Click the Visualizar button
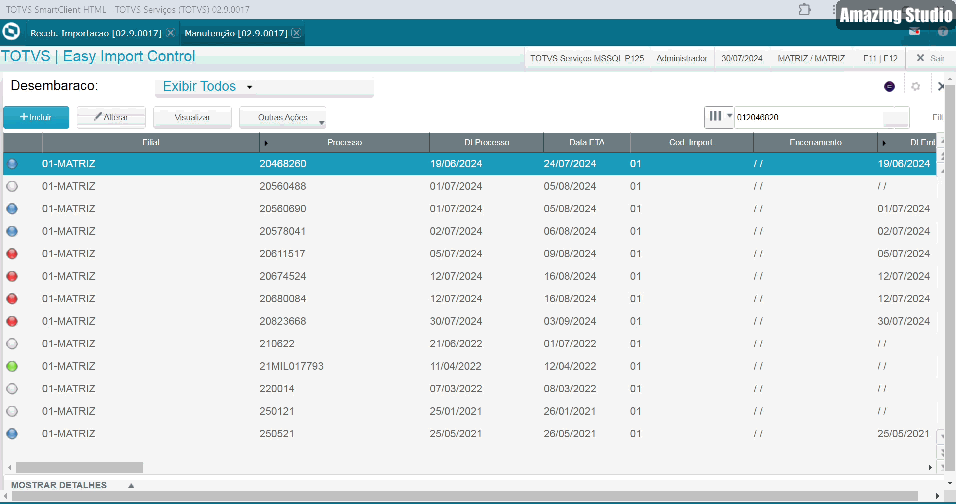 tap(192, 117)
